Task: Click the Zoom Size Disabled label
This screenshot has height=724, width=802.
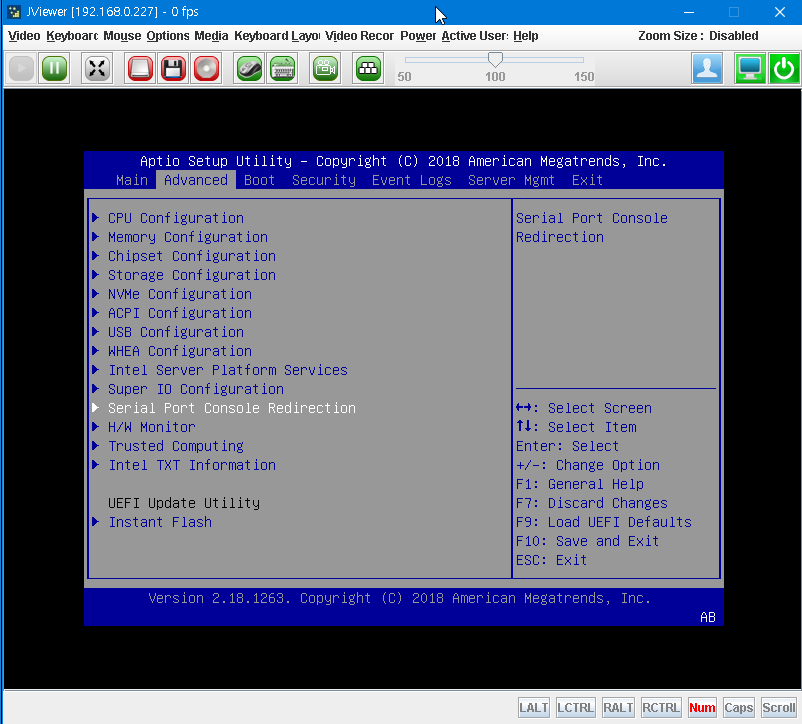Action: 698,36
